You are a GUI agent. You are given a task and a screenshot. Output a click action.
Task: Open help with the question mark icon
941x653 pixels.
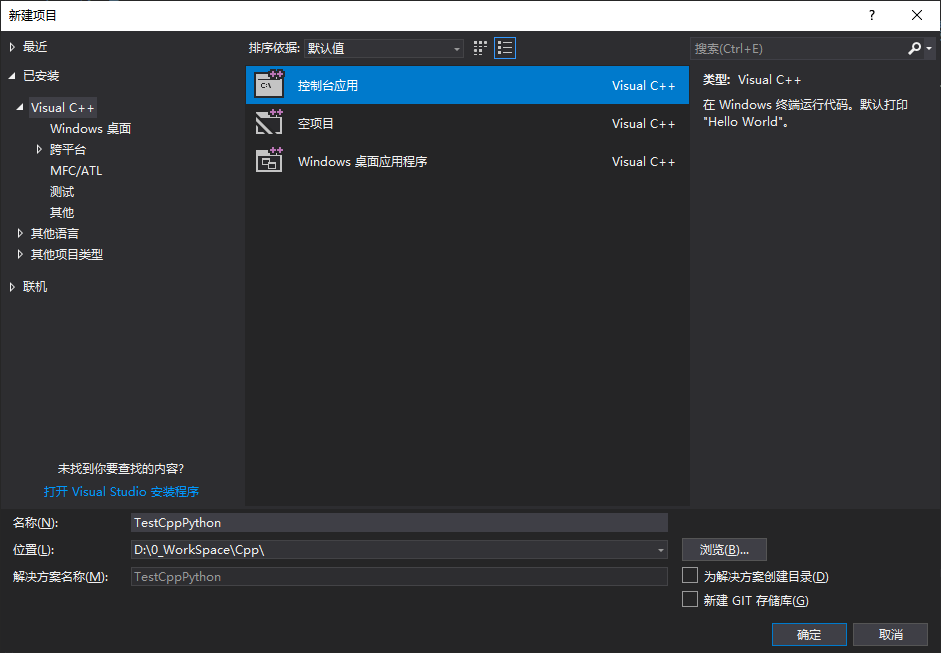[871, 15]
